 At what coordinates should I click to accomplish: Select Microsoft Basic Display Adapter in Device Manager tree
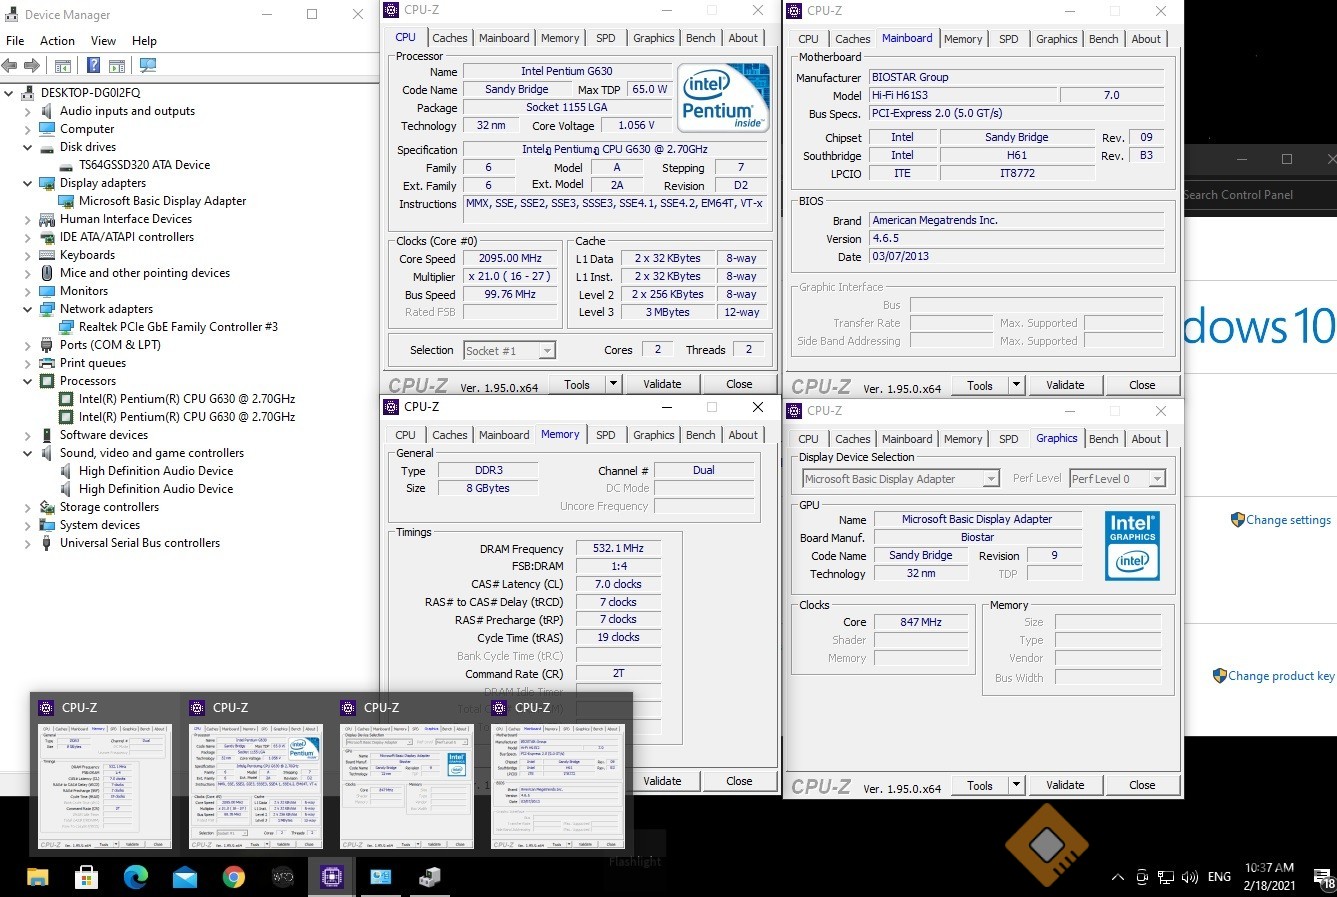pos(162,201)
